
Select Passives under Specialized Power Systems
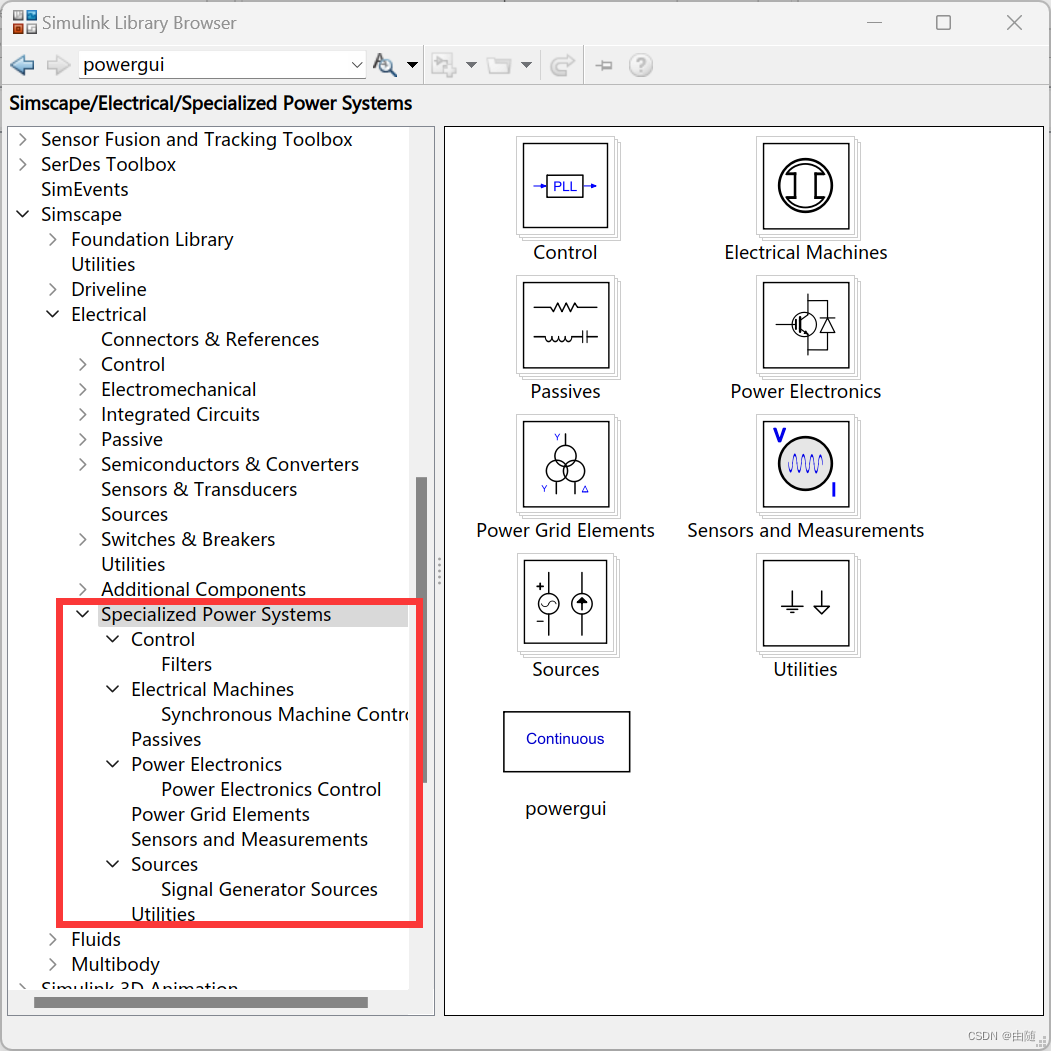tap(166, 740)
